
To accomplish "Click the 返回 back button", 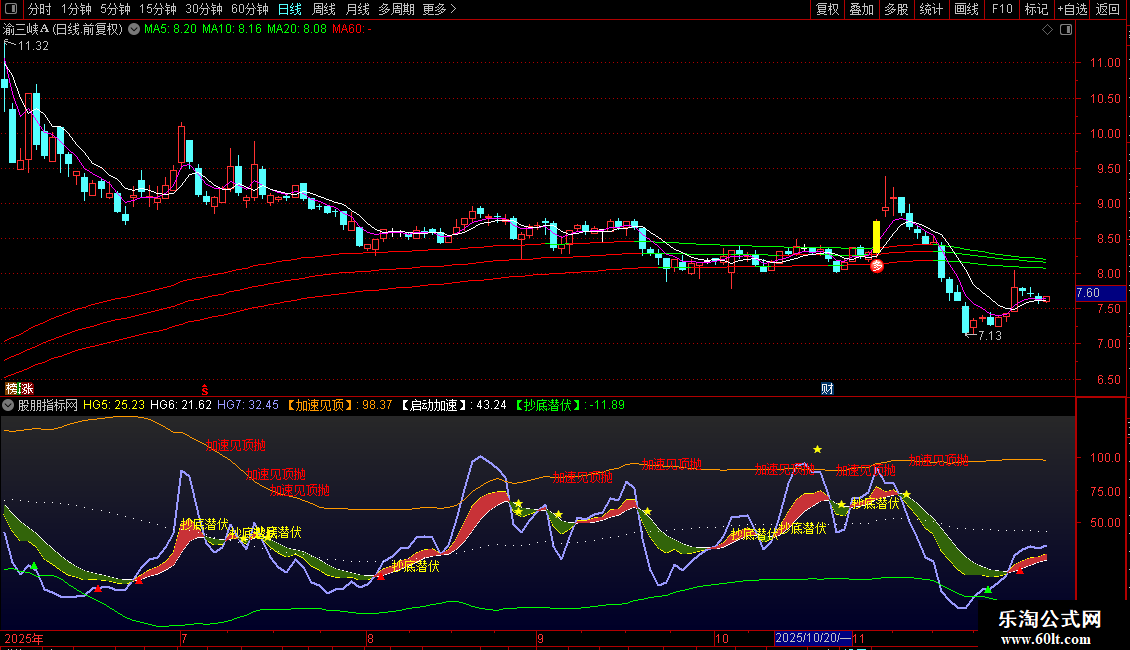I will point(1108,10).
